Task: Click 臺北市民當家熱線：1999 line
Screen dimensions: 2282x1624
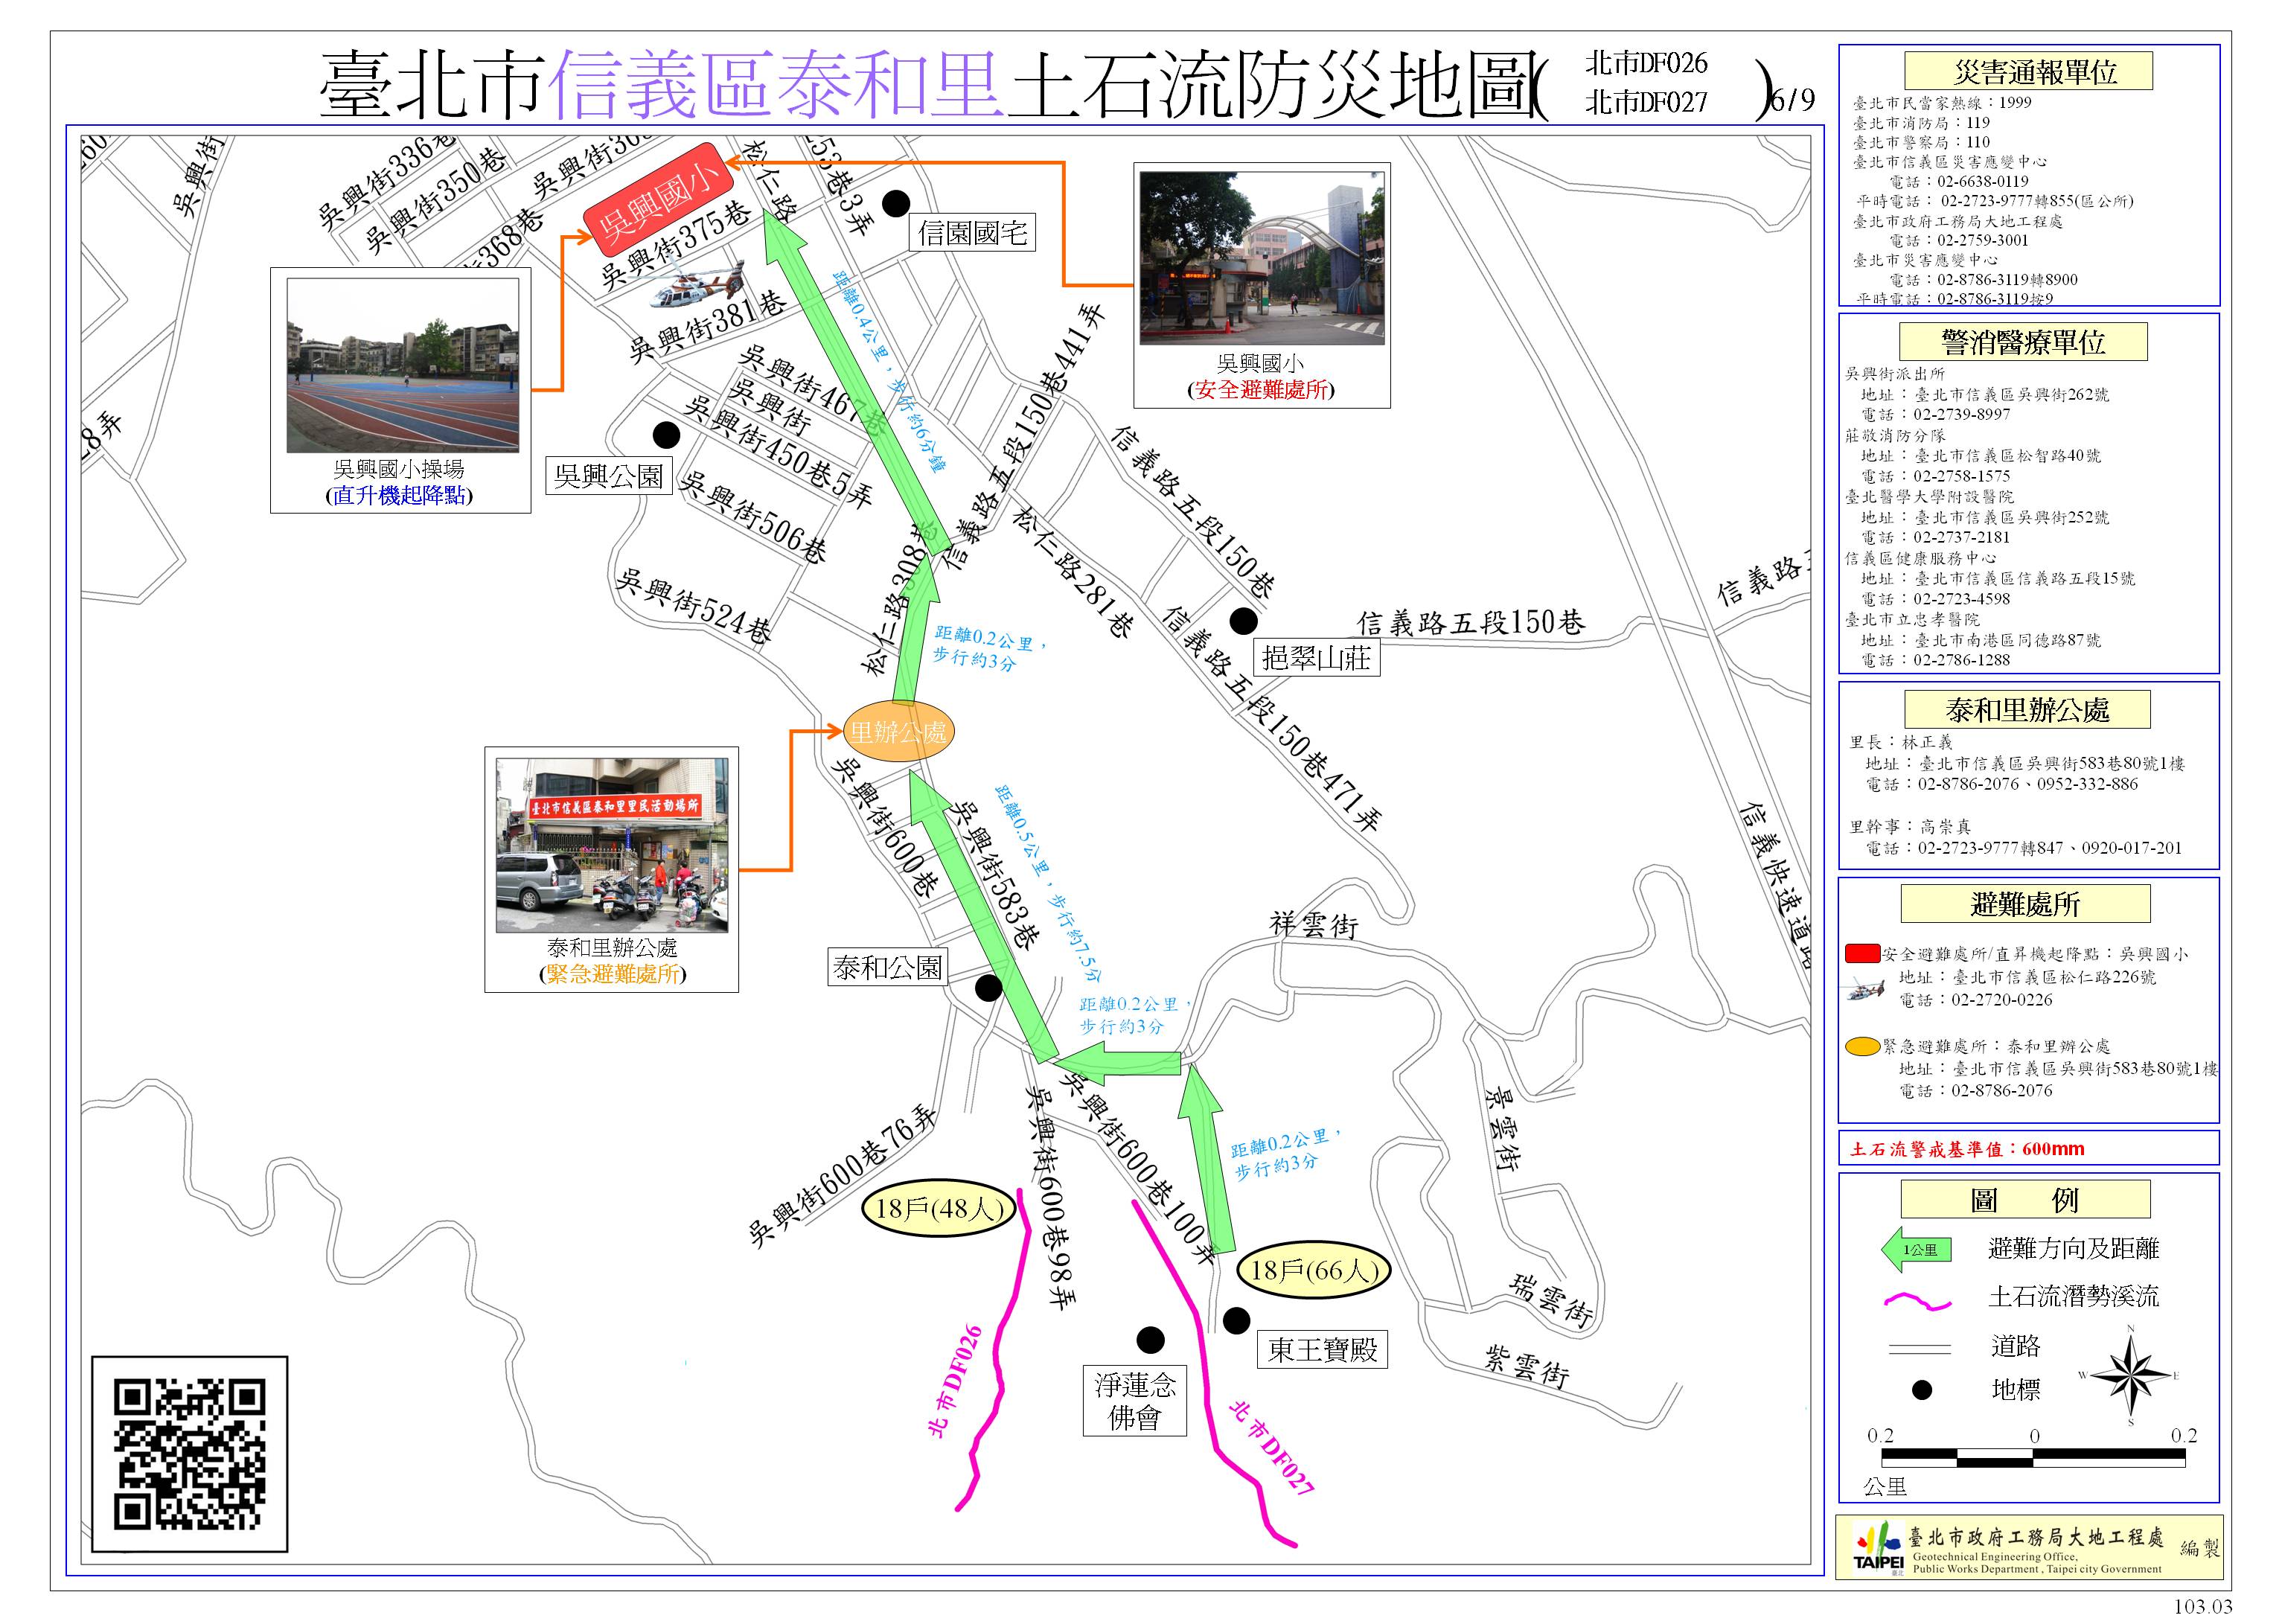Action: pyautogui.click(x=1942, y=102)
